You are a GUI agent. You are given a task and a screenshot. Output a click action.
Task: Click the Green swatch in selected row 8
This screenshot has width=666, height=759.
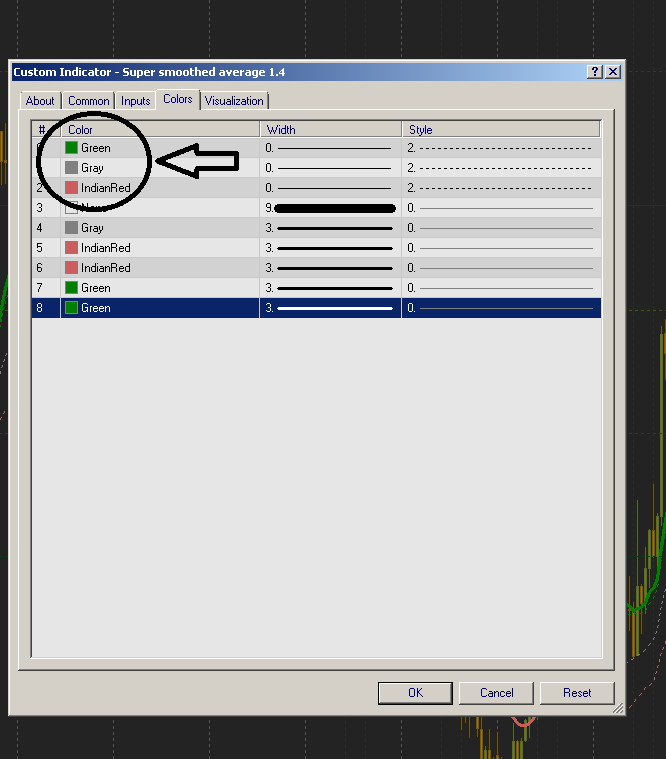(x=71, y=308)
